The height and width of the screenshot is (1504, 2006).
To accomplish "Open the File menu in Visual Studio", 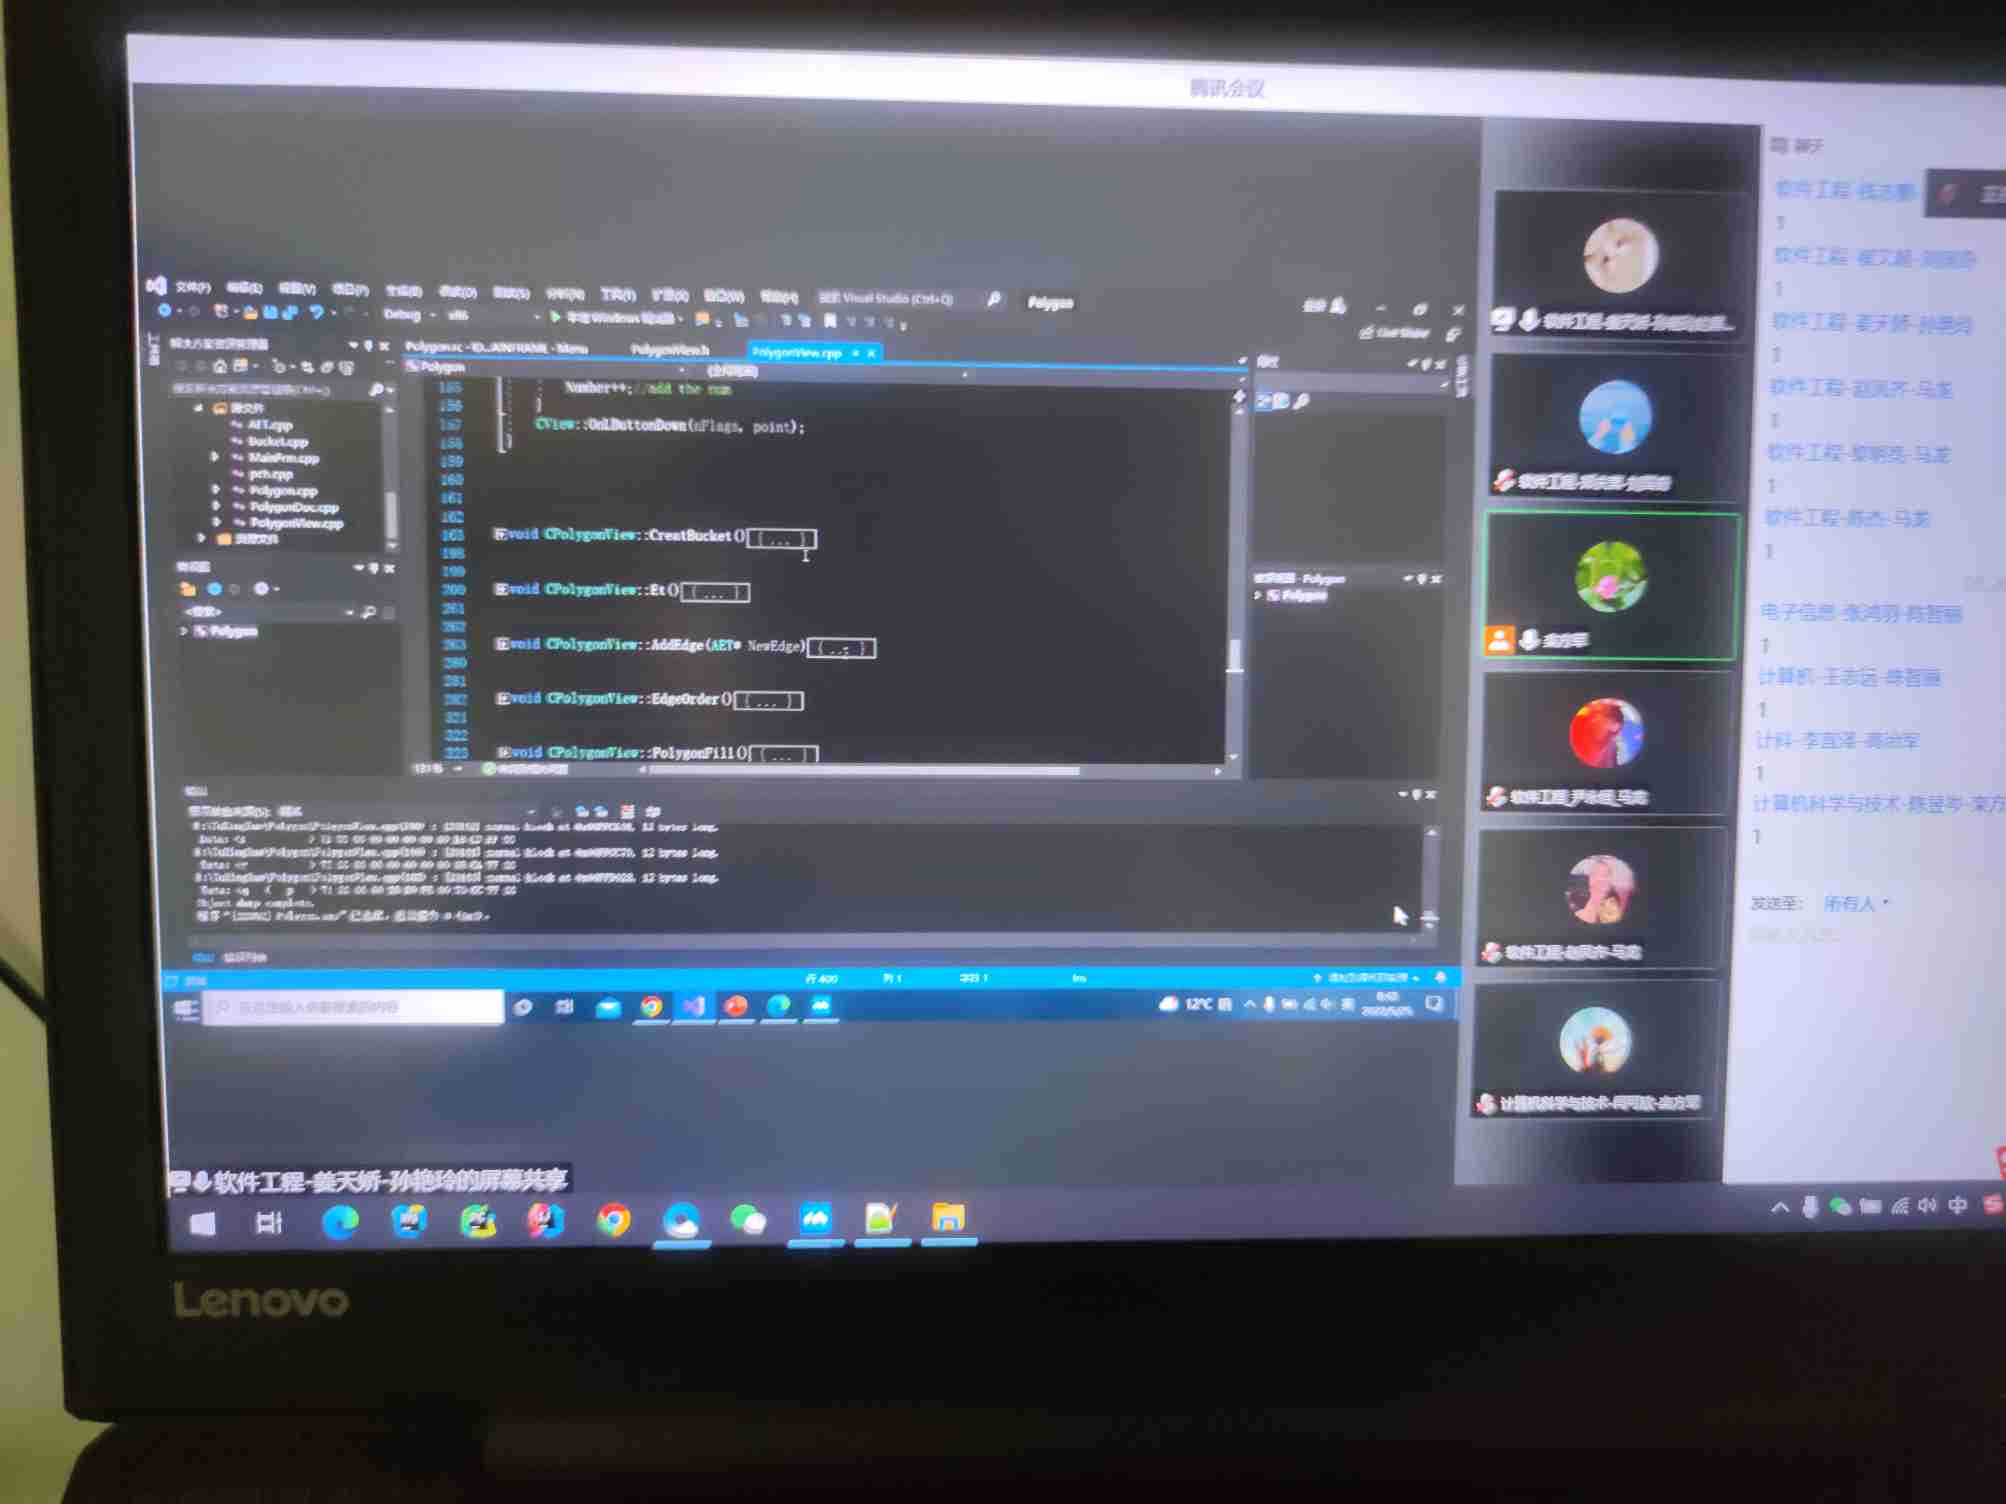I will (x=192, y=288).
